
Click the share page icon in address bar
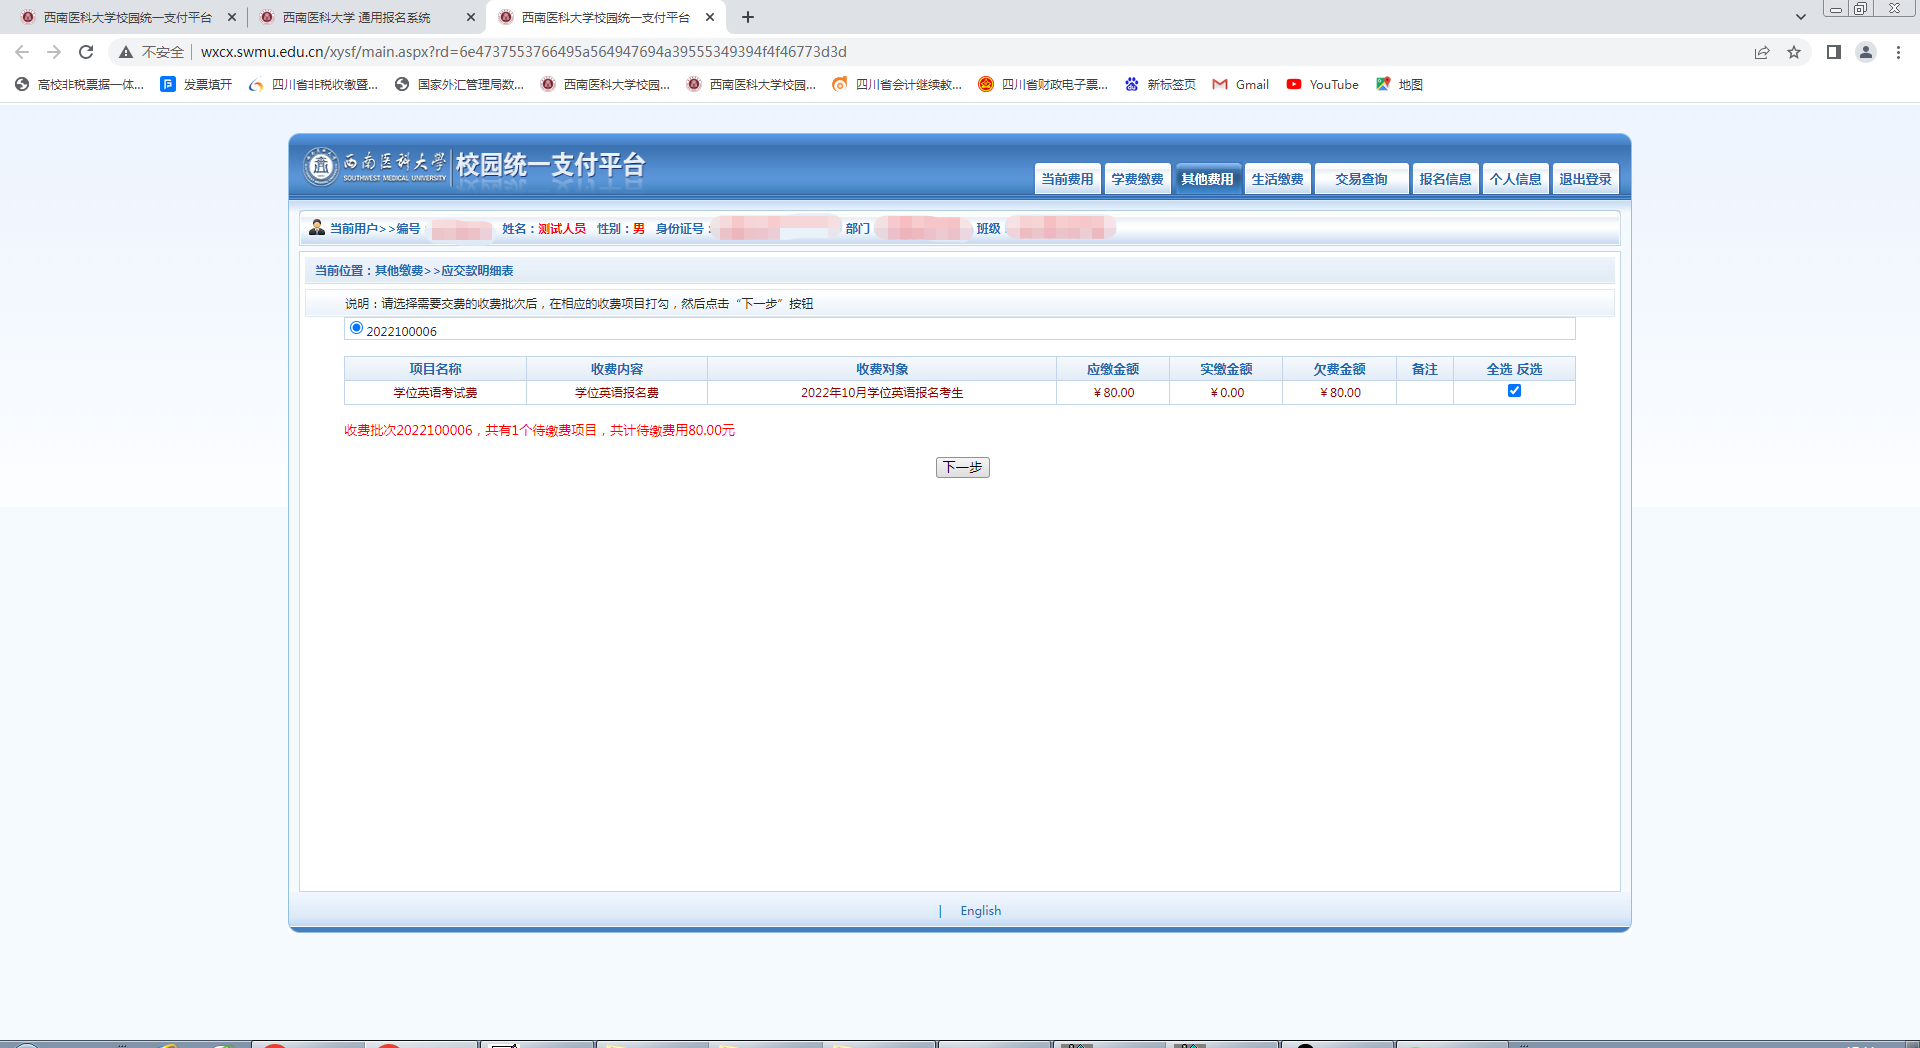[1762, 52]
